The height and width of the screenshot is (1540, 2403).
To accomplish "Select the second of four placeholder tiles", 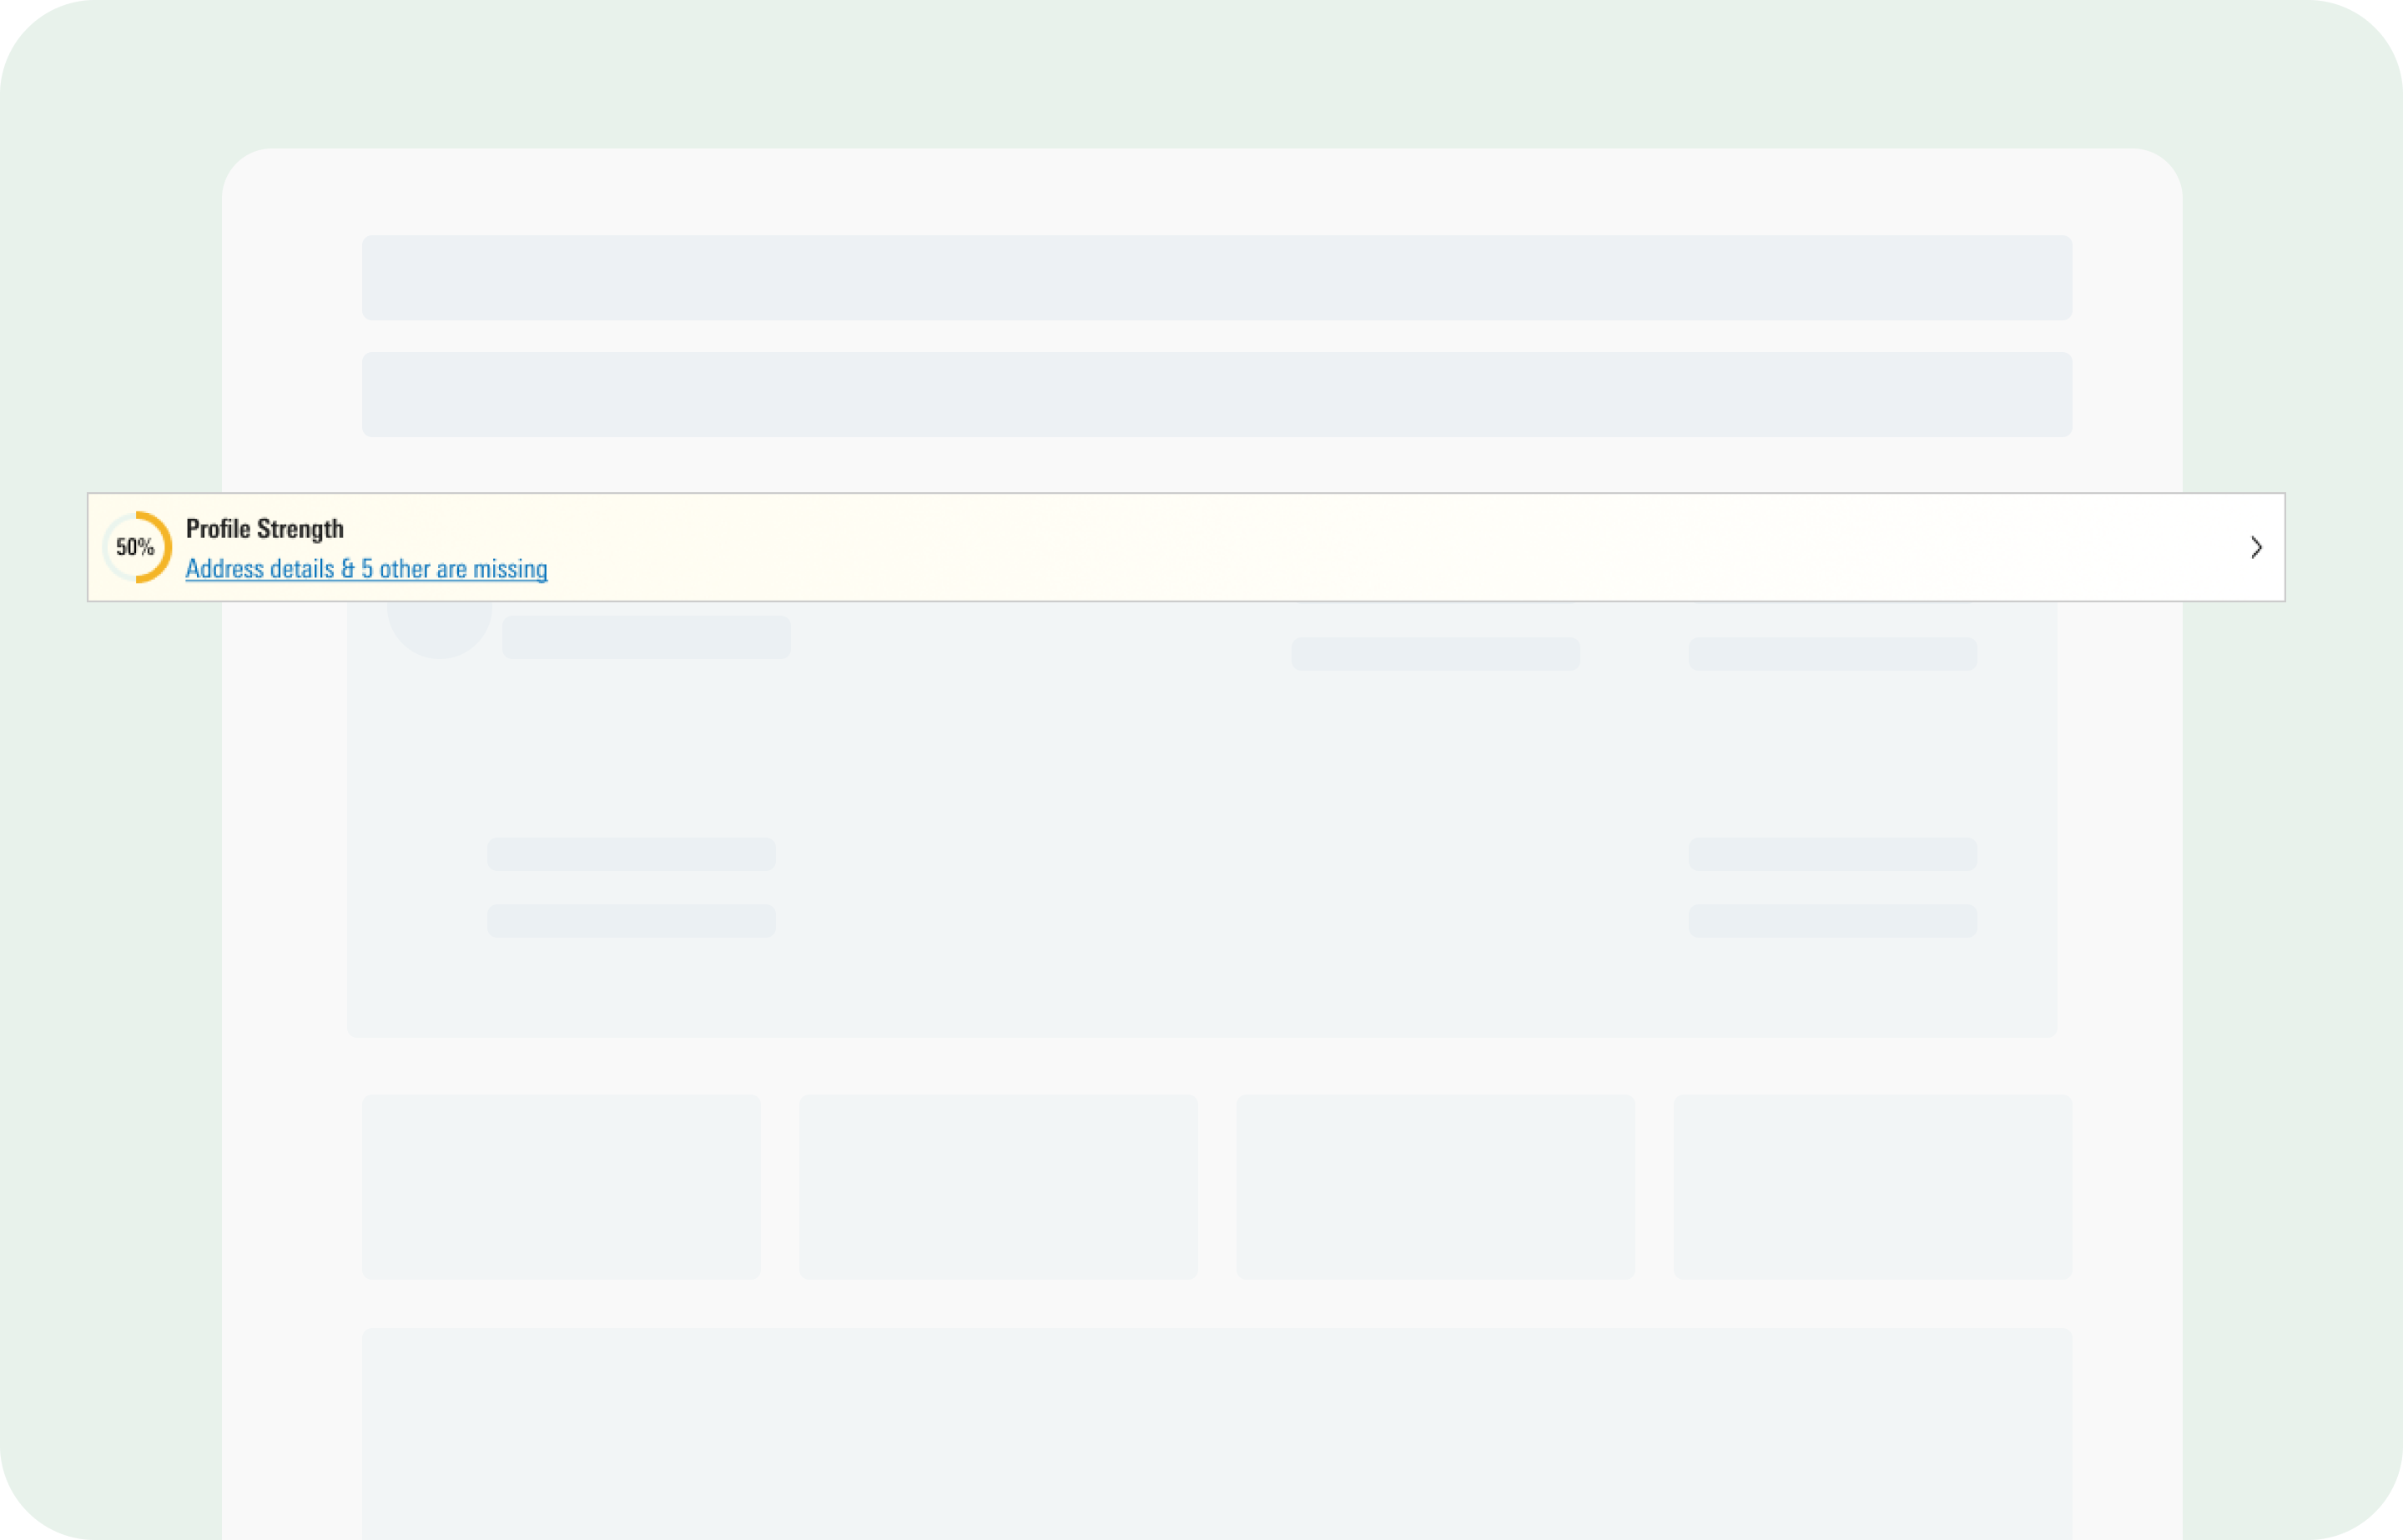I will (x=998, y=1186).
